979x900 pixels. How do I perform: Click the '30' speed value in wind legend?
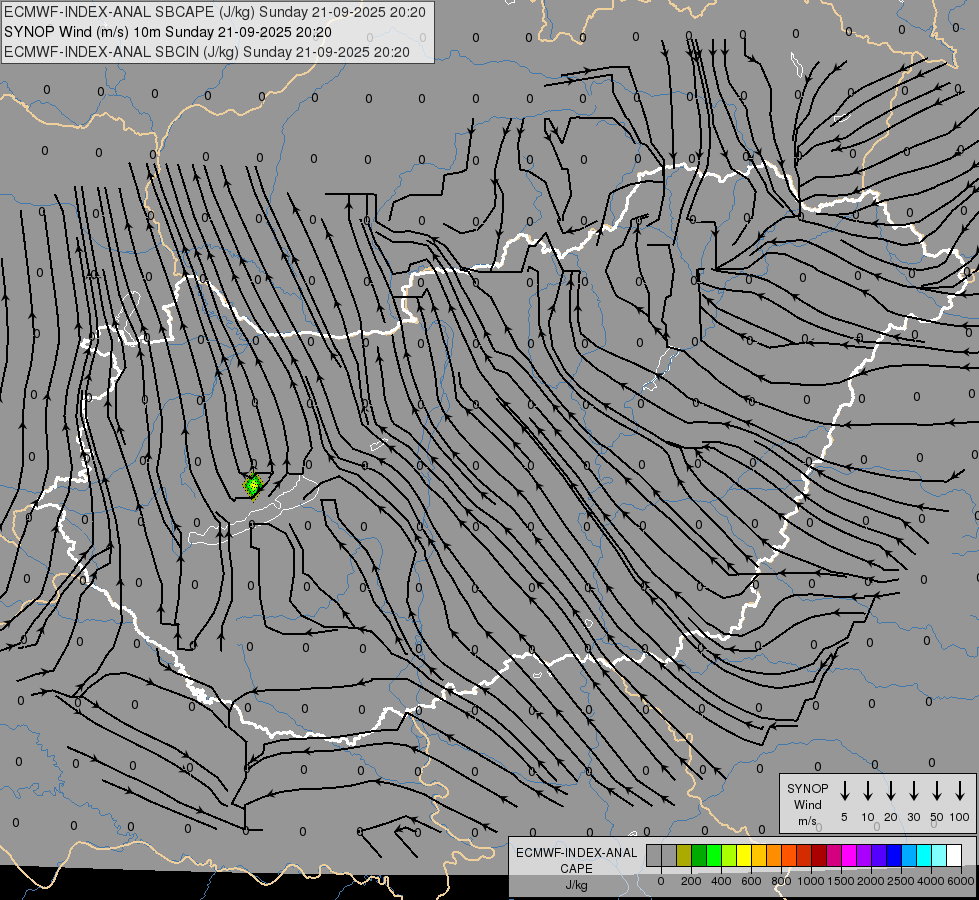click(x=913, y=817)
